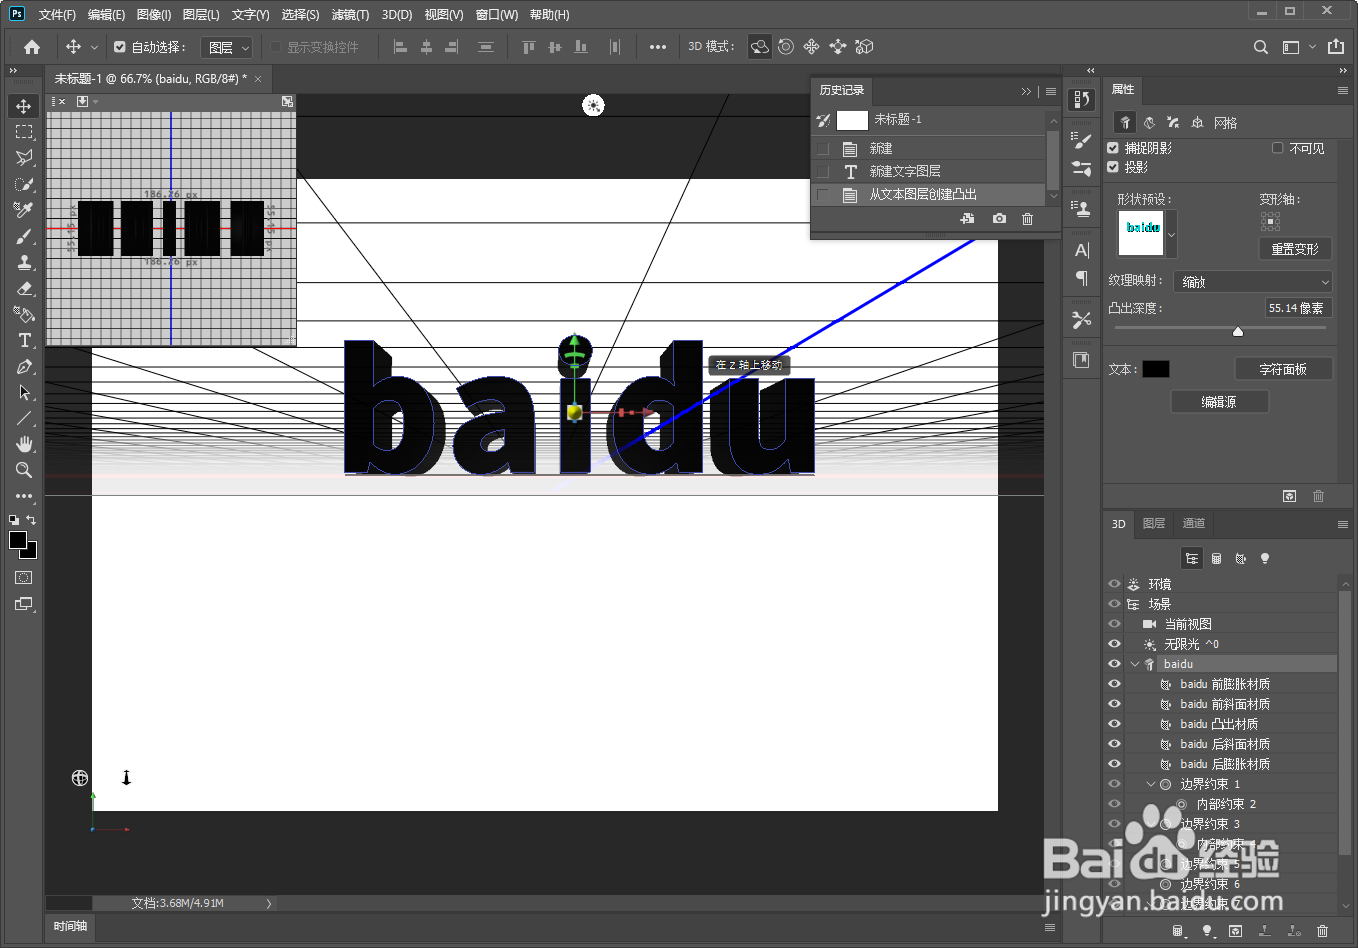
Task: Disable the 投影 checkbox
Action: point(1114,167)
